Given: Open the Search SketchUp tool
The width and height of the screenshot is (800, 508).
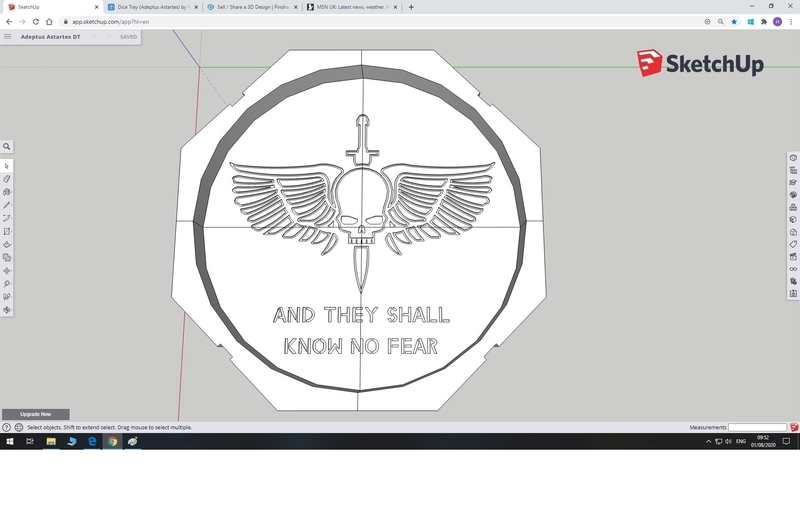Looking at the screenshot, I should [7, 146].
